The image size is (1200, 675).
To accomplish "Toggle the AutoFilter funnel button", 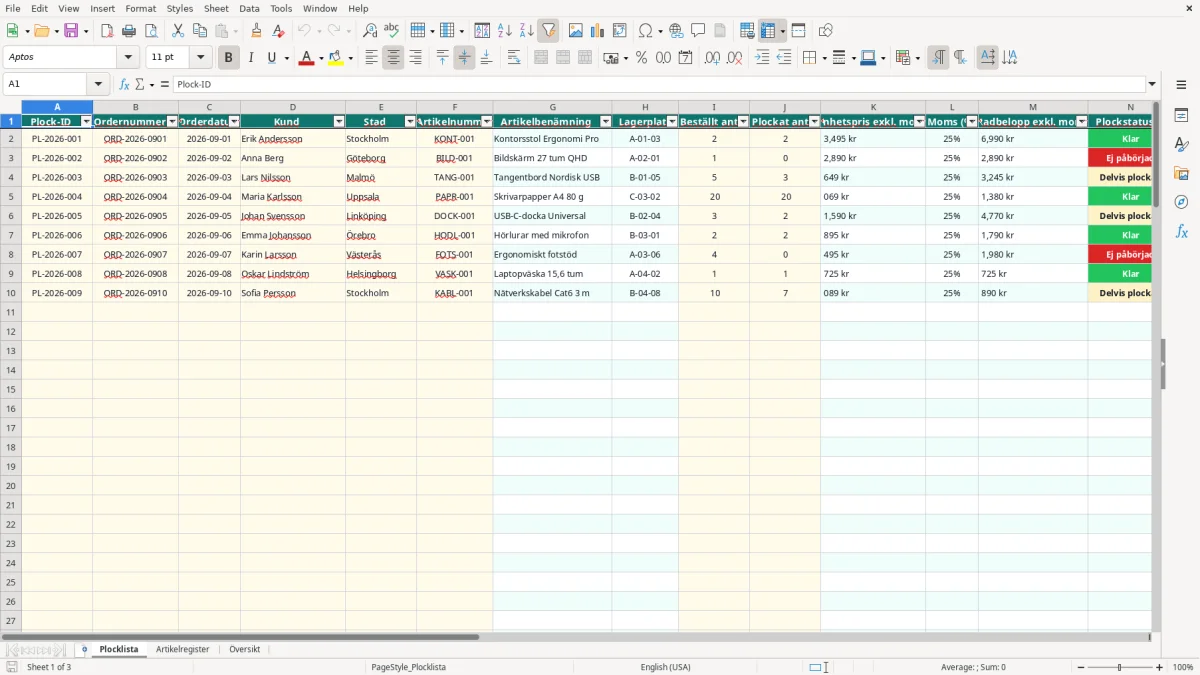I will (x=549, y=31).
